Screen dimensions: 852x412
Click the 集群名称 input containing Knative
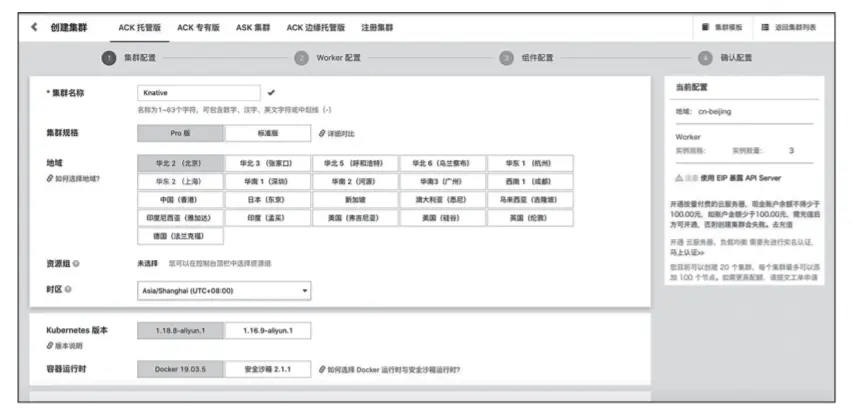[199, 93]
